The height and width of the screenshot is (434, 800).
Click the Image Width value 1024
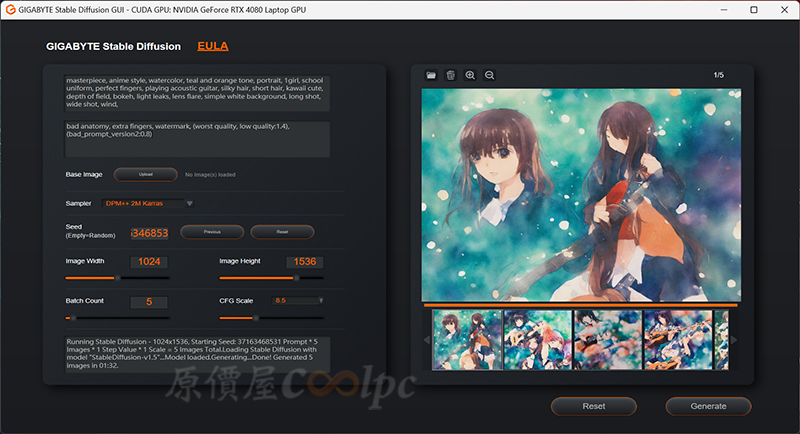tap(149, 262)
